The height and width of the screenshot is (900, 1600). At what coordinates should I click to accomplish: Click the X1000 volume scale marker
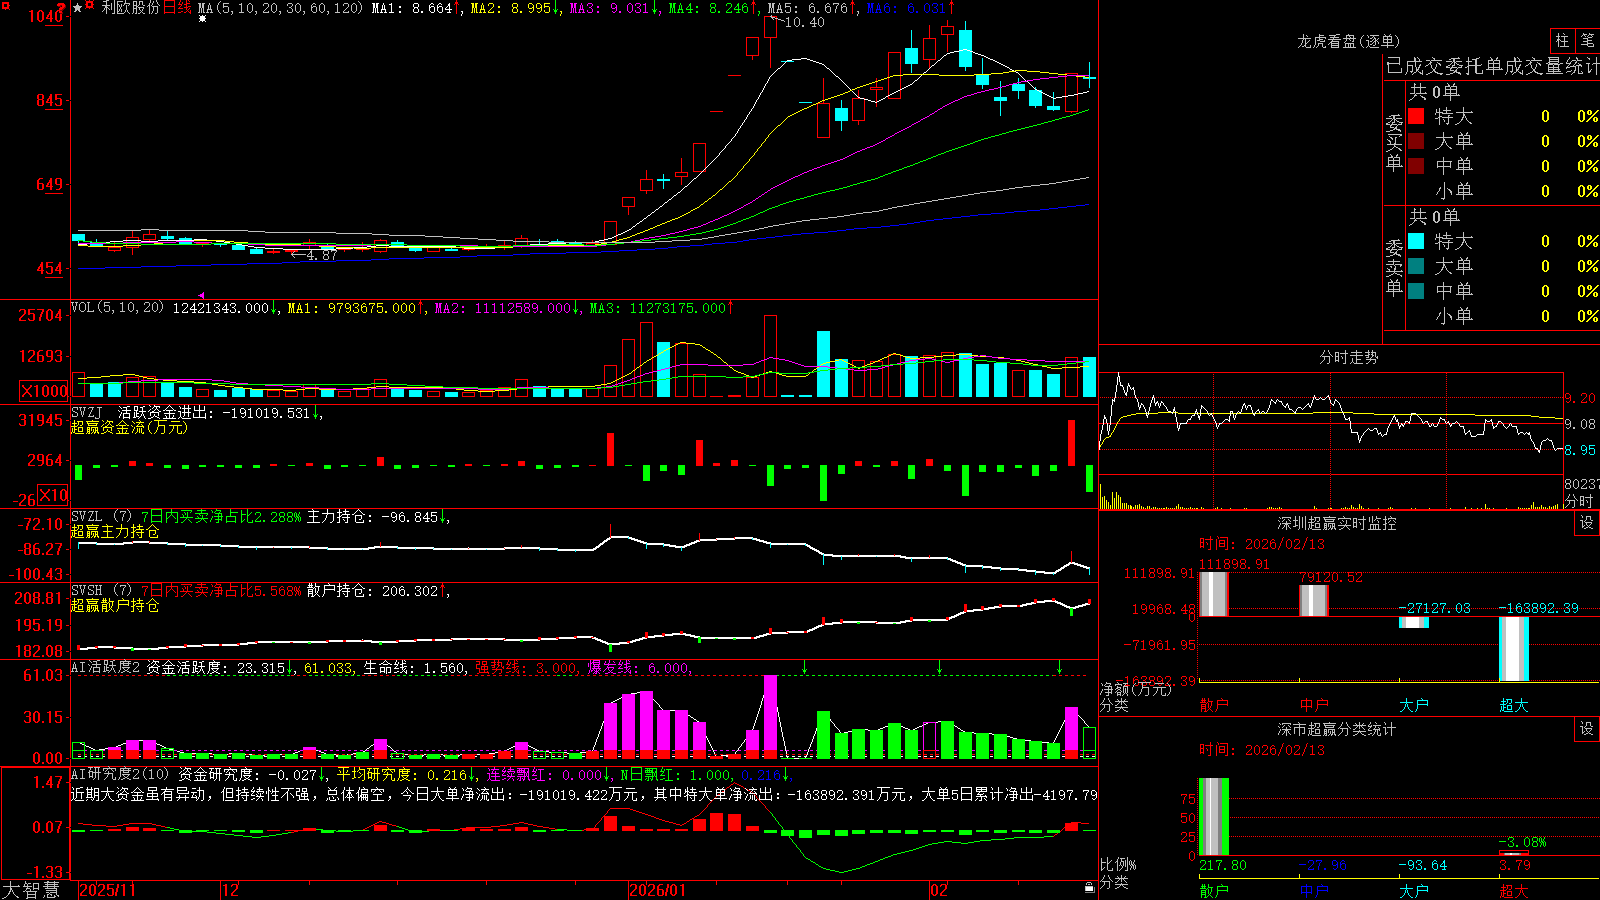pos(45,391)
